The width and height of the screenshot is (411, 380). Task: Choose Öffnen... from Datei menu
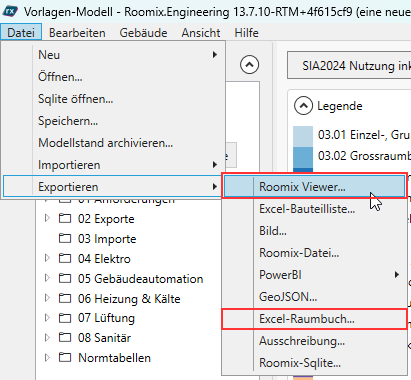tap(113, 77)
